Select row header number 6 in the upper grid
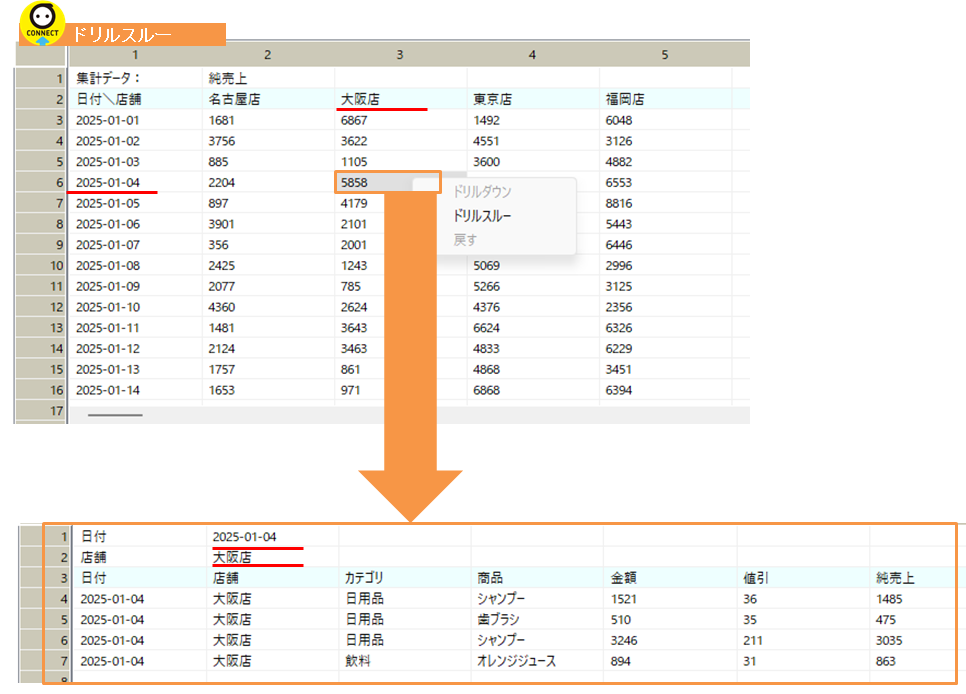 pos(41,182)
